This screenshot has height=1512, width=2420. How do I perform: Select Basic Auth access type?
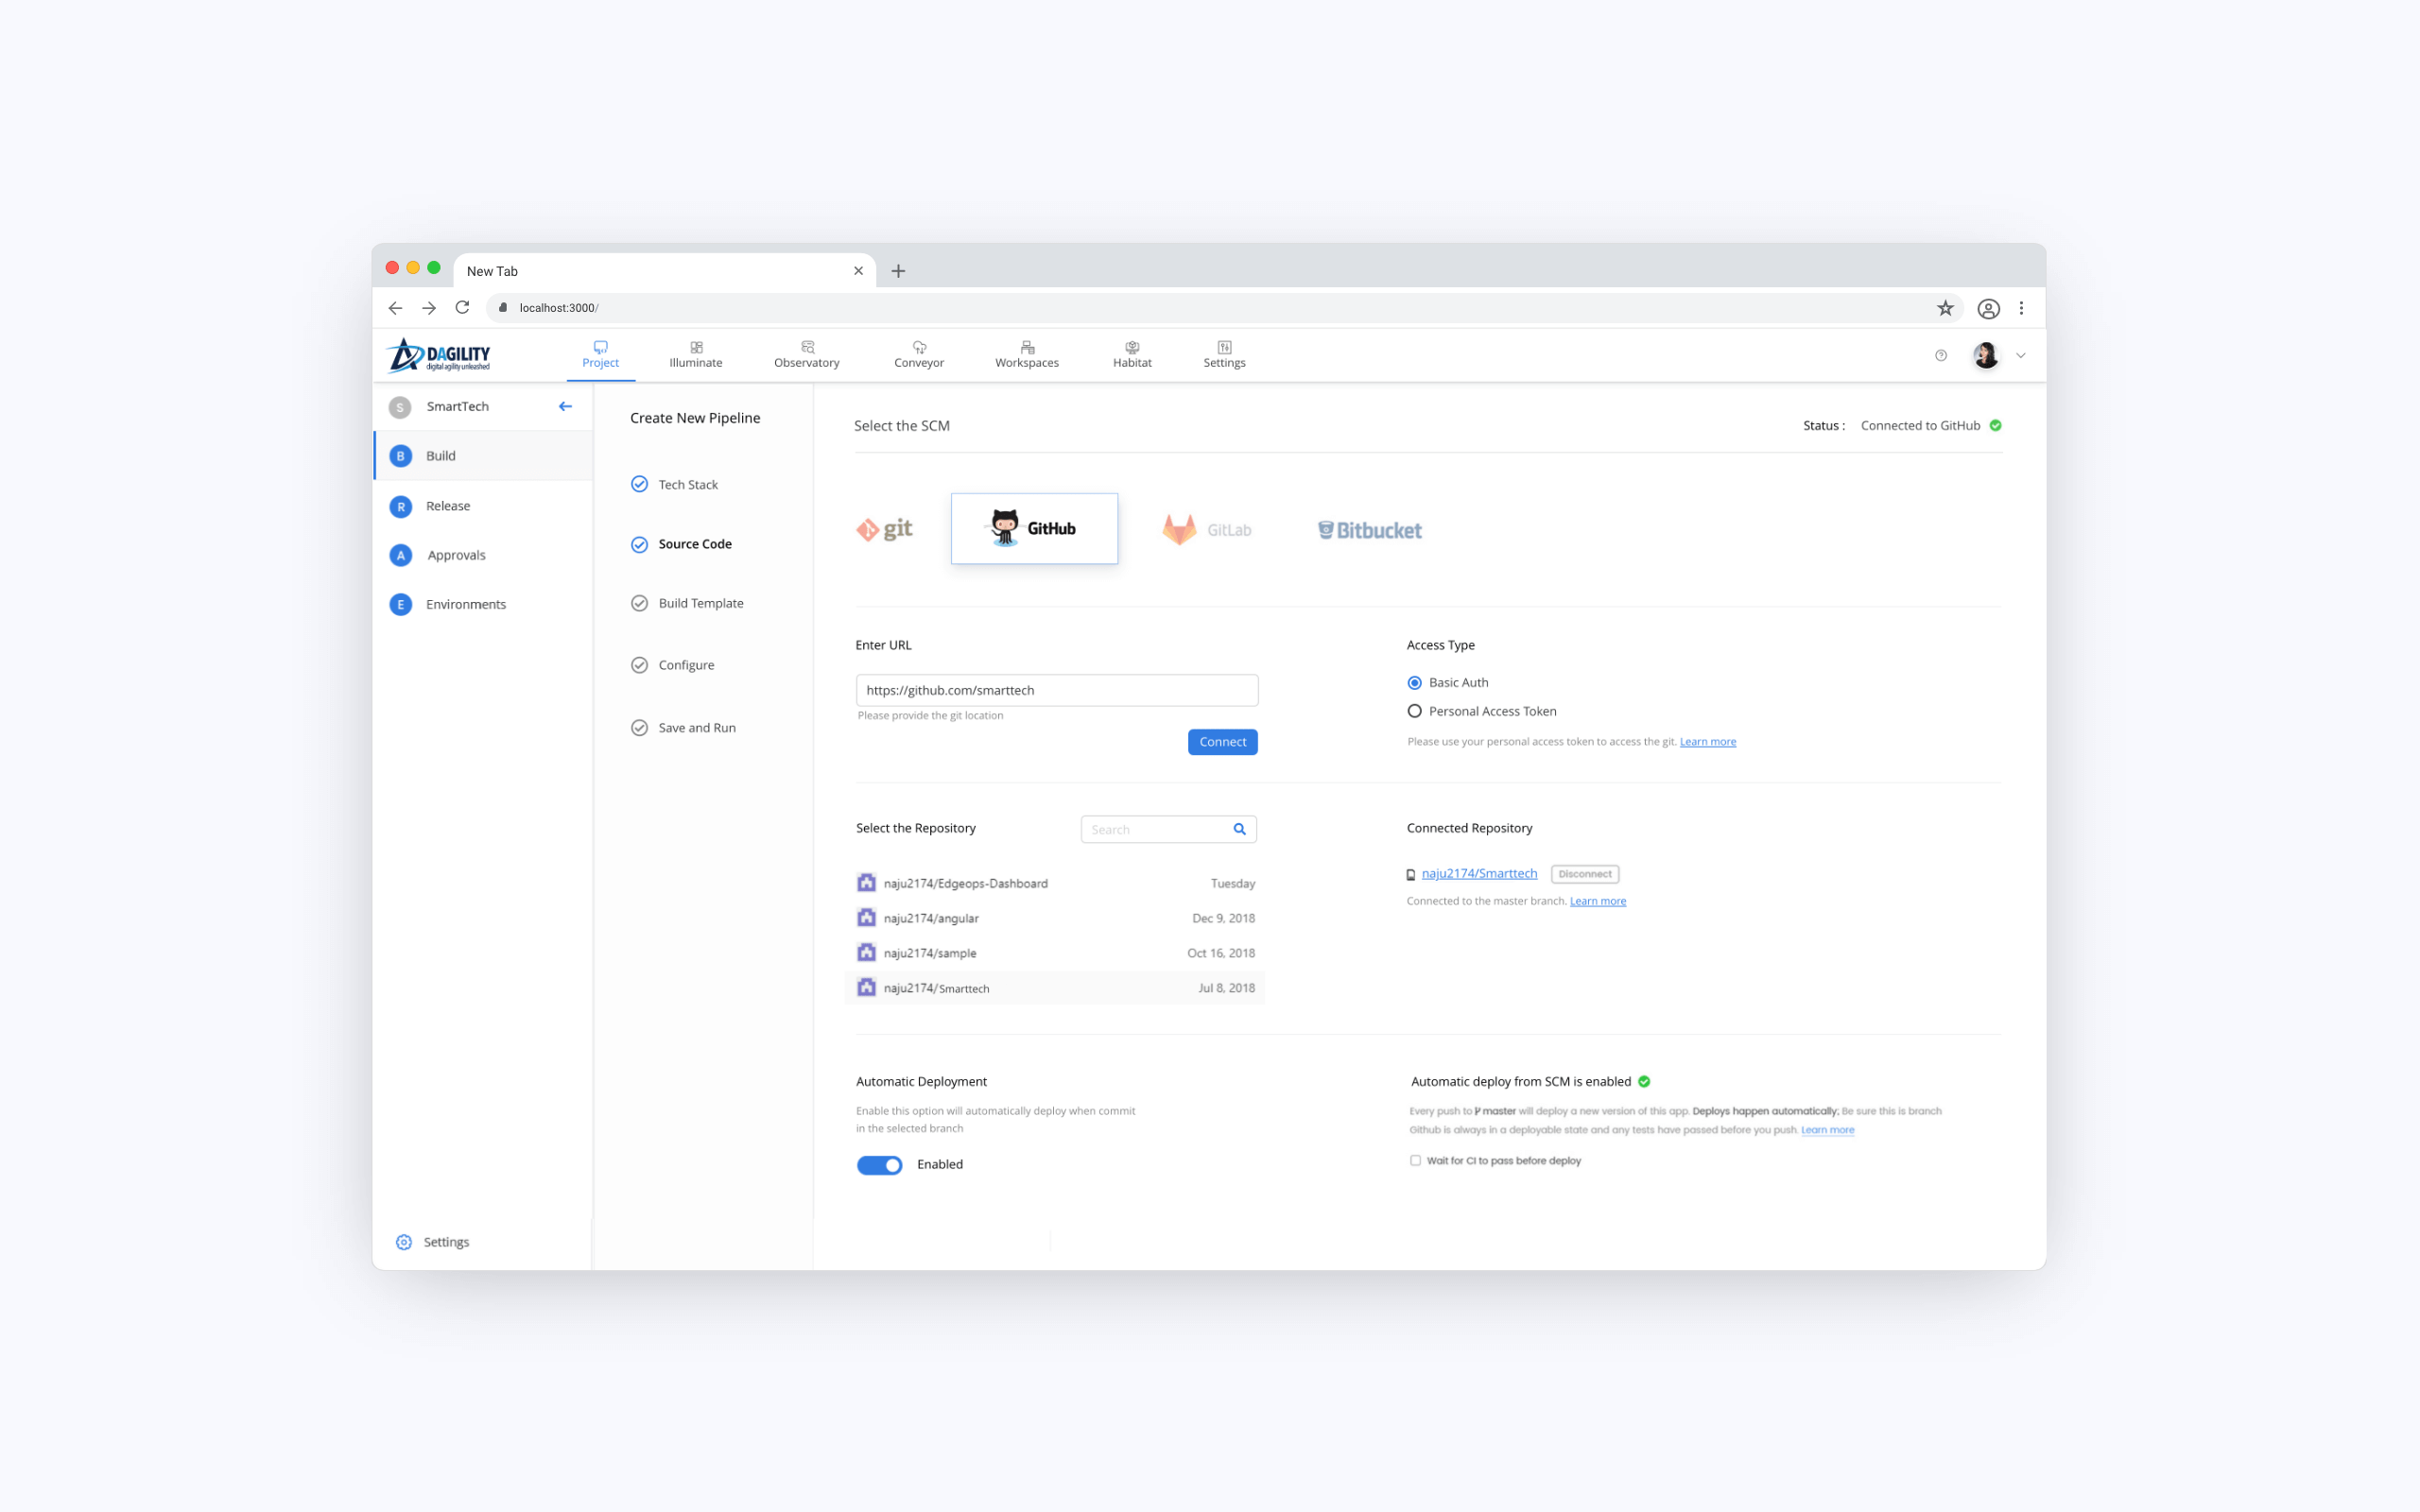pos(1414,682)
